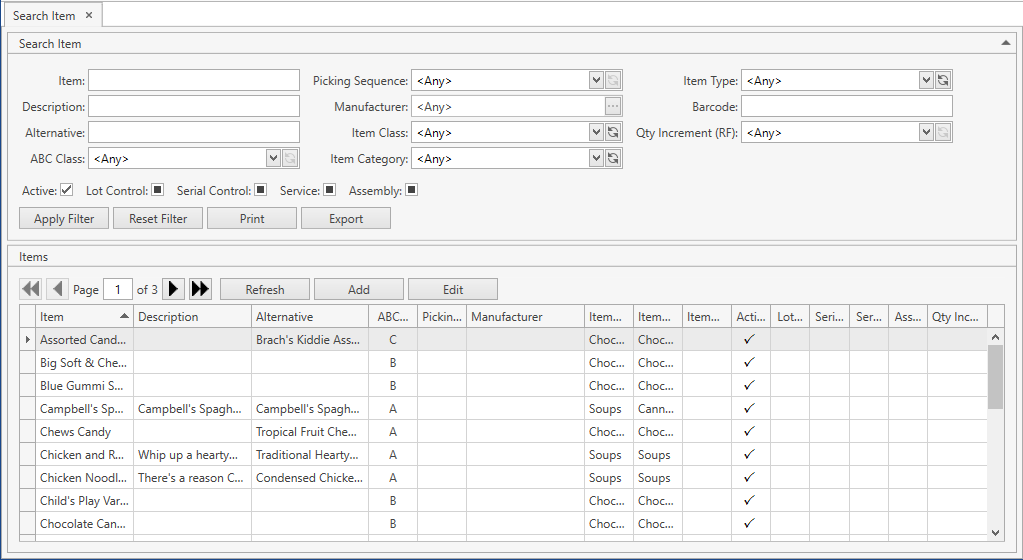
Task: Open the Item Category dropdown
Action: 596,159
